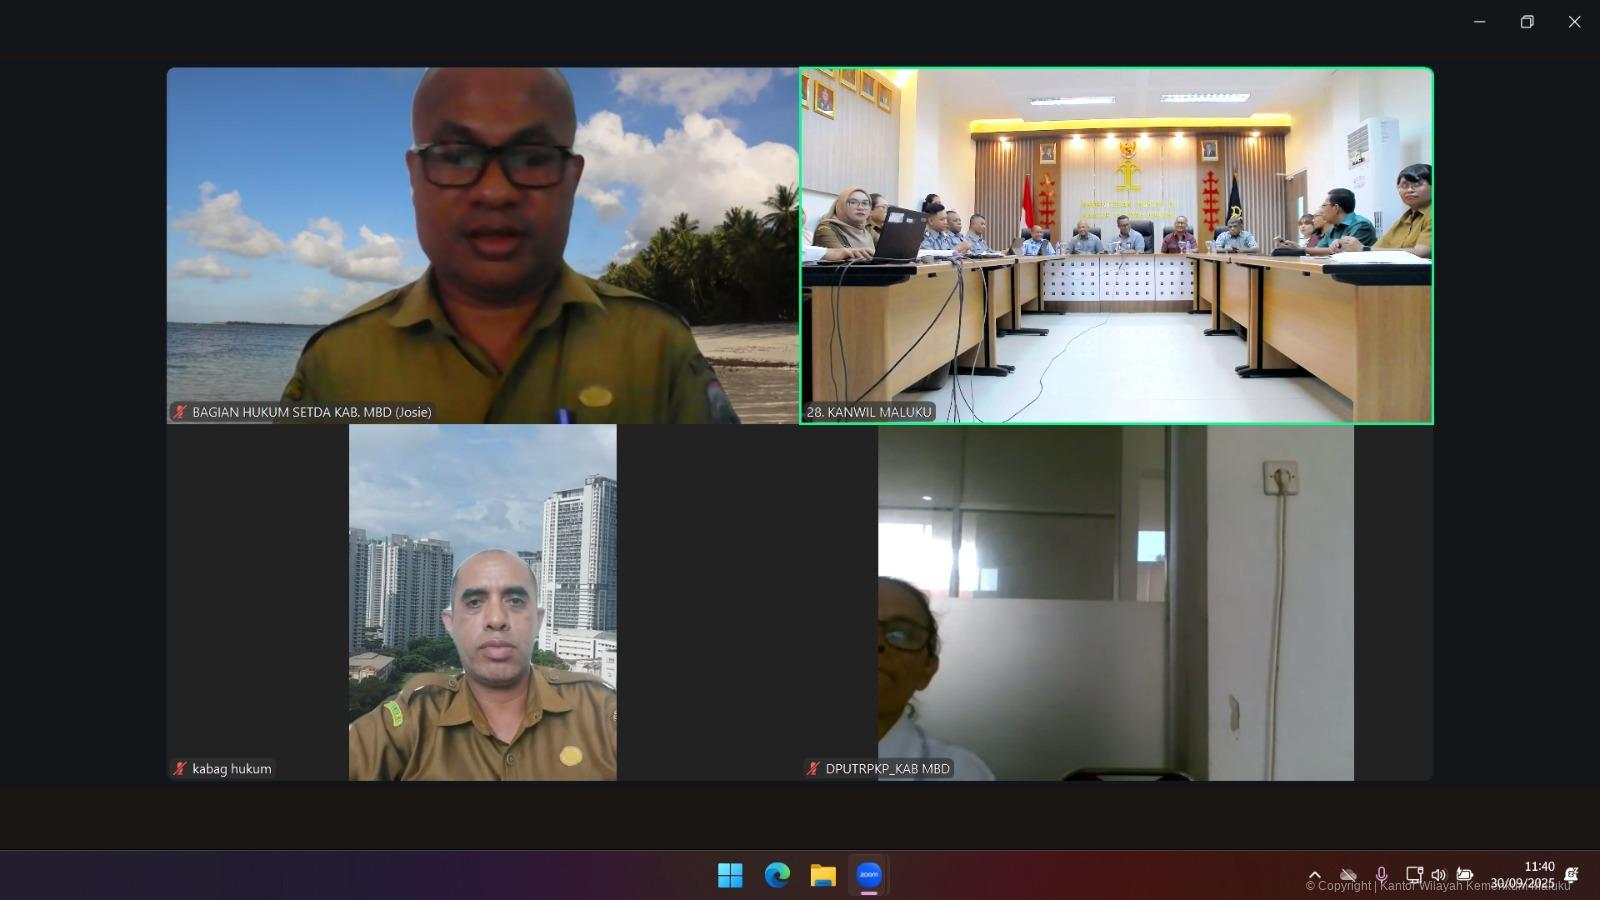Viewport: 1600px width, 900px height.
Task: Click muted mic icon beside kabag hukum
Action: pos(180,769)
